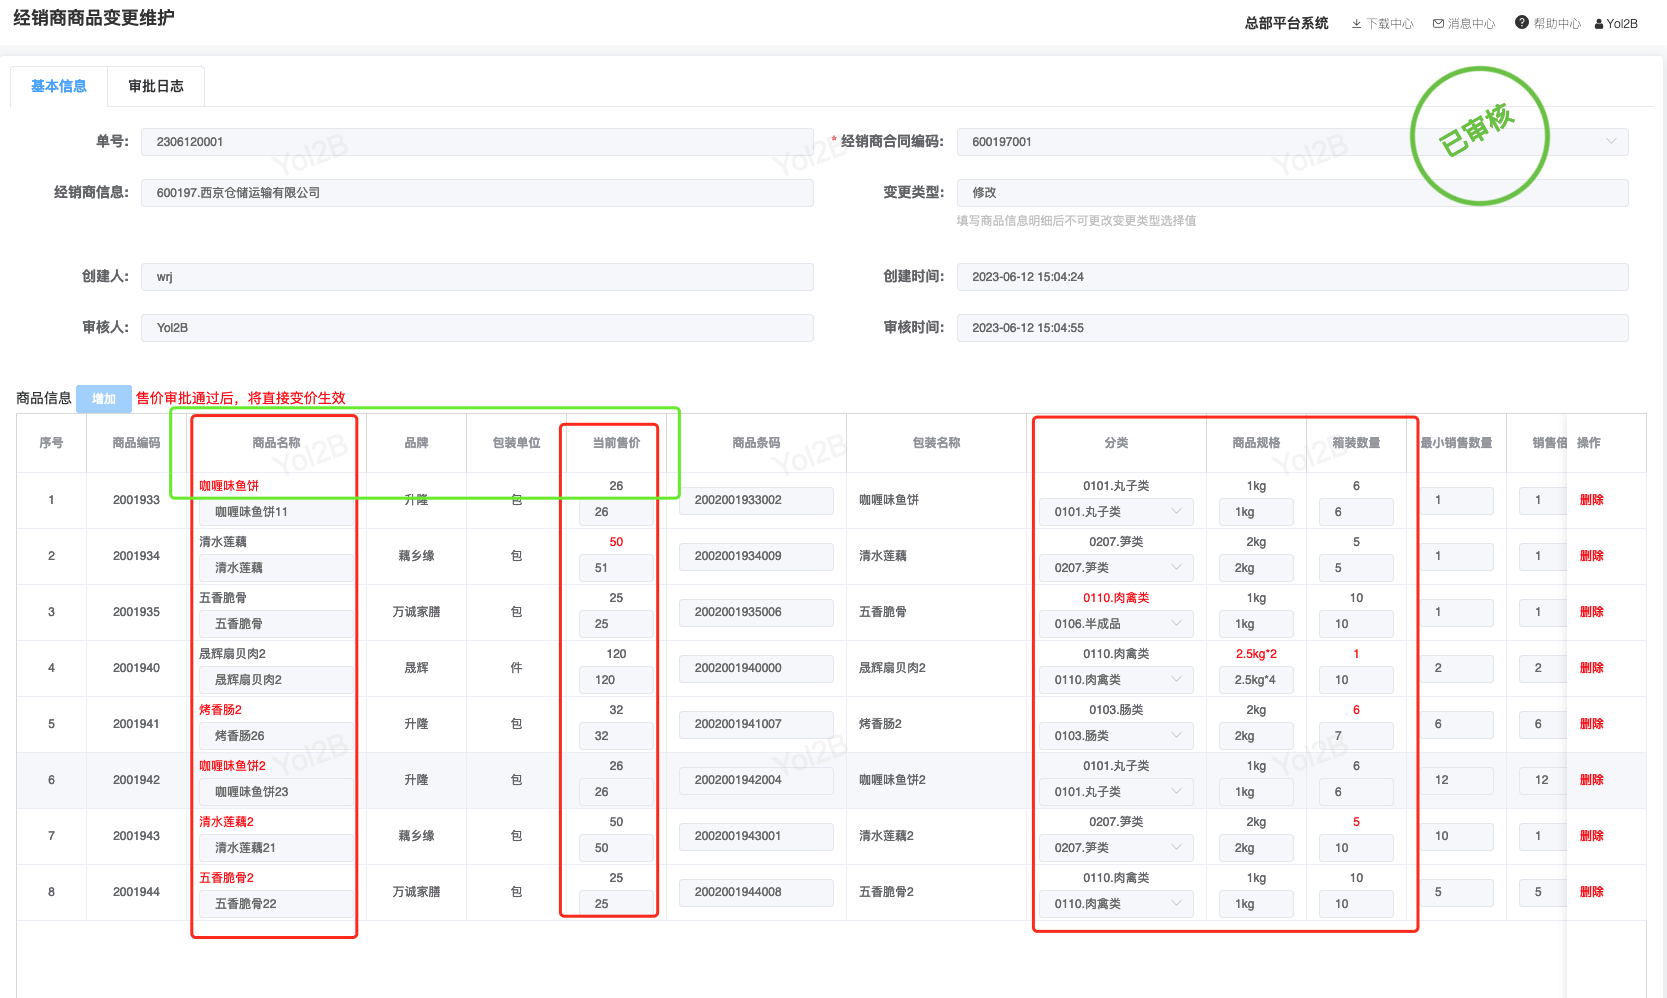1667x998 pixels.
Task: Open 分类 dropdown for product 2001933
Action: [x=1116, y=512]
